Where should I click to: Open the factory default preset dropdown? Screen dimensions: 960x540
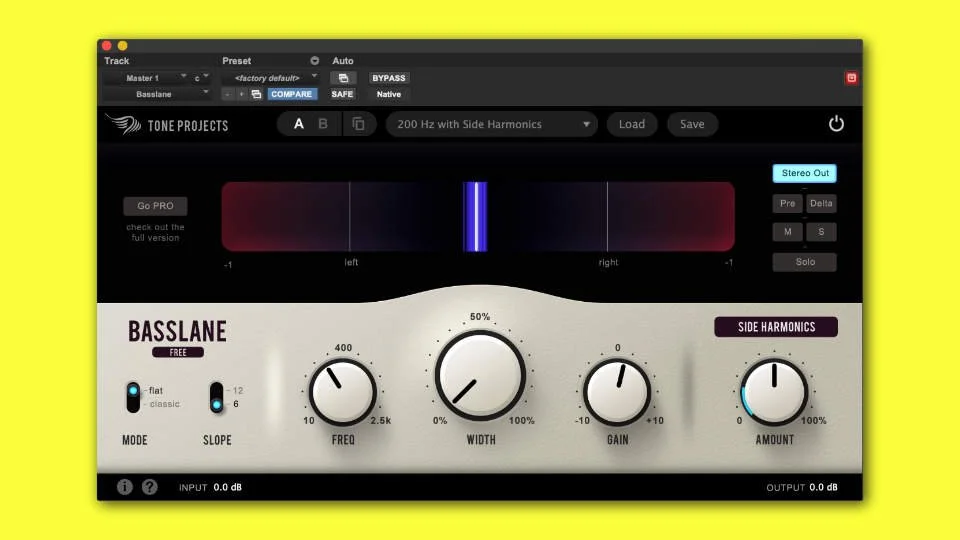coord(271,78)
